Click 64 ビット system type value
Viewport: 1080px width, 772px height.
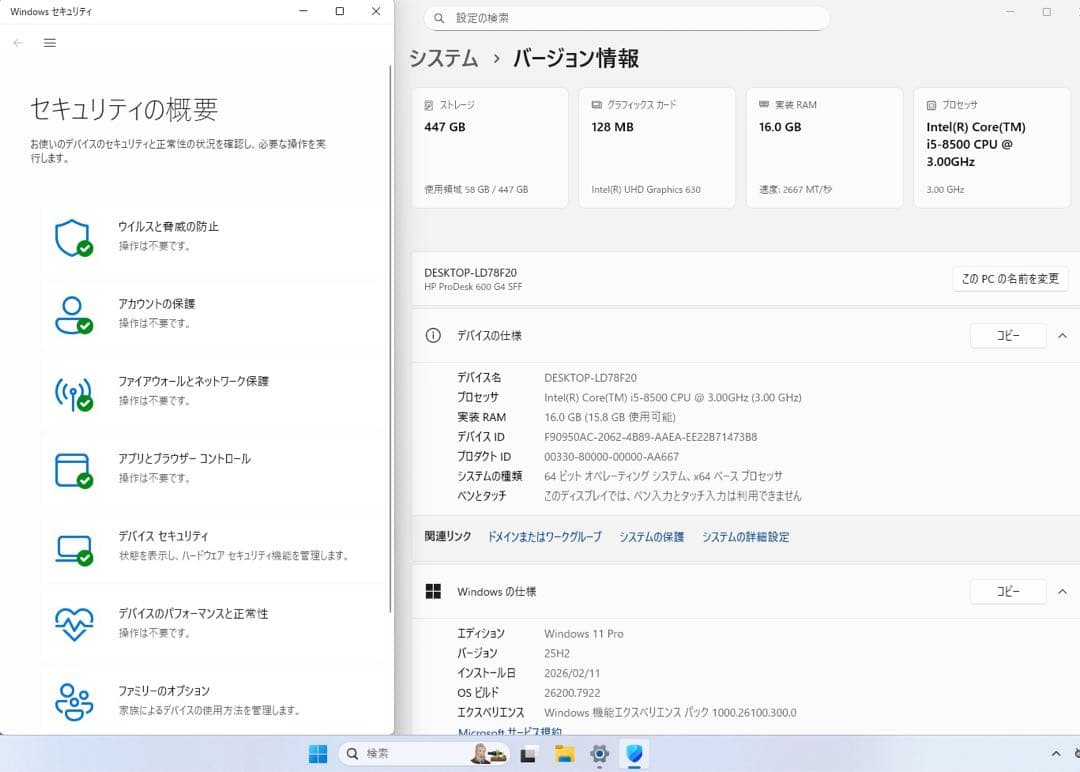tap(663, 476)
